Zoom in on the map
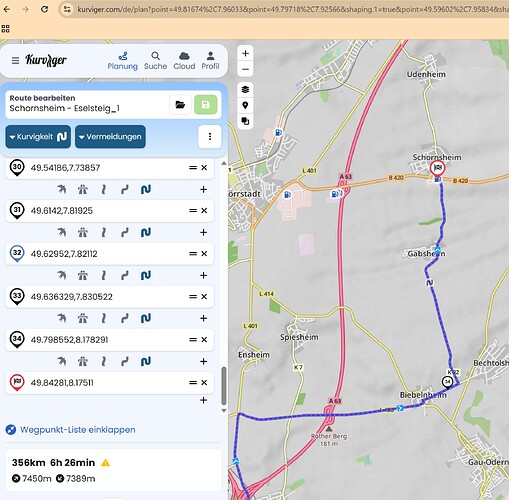The height and width of the screenshot is (500, 509). coord(245,53)
